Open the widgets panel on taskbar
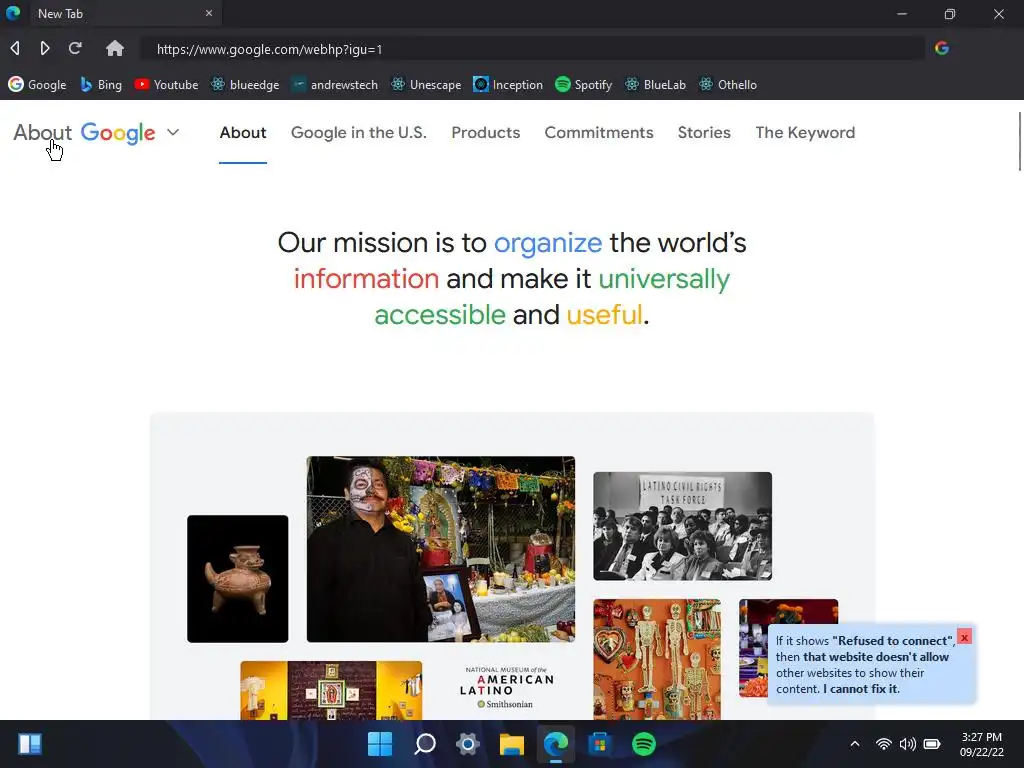1024x768 pixels. tap(30, 744)
